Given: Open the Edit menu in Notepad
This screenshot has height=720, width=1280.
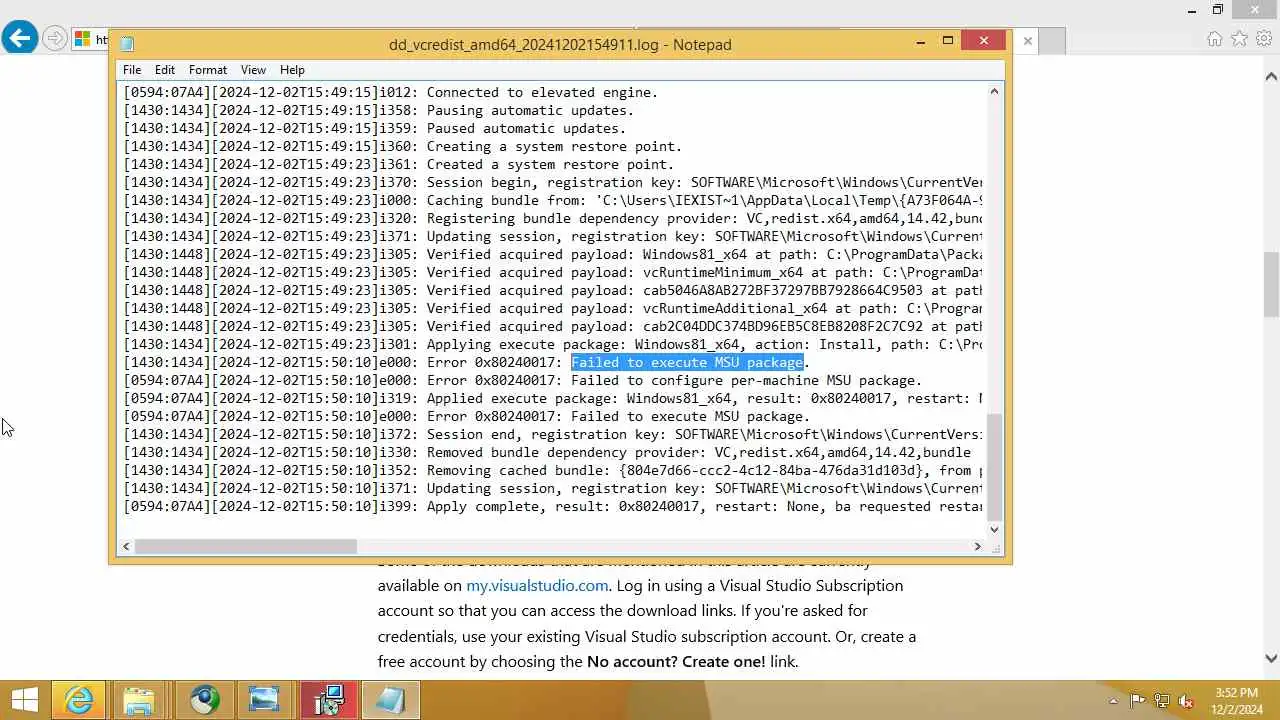Looking at the screenshot, I should (x=165, y=70).
